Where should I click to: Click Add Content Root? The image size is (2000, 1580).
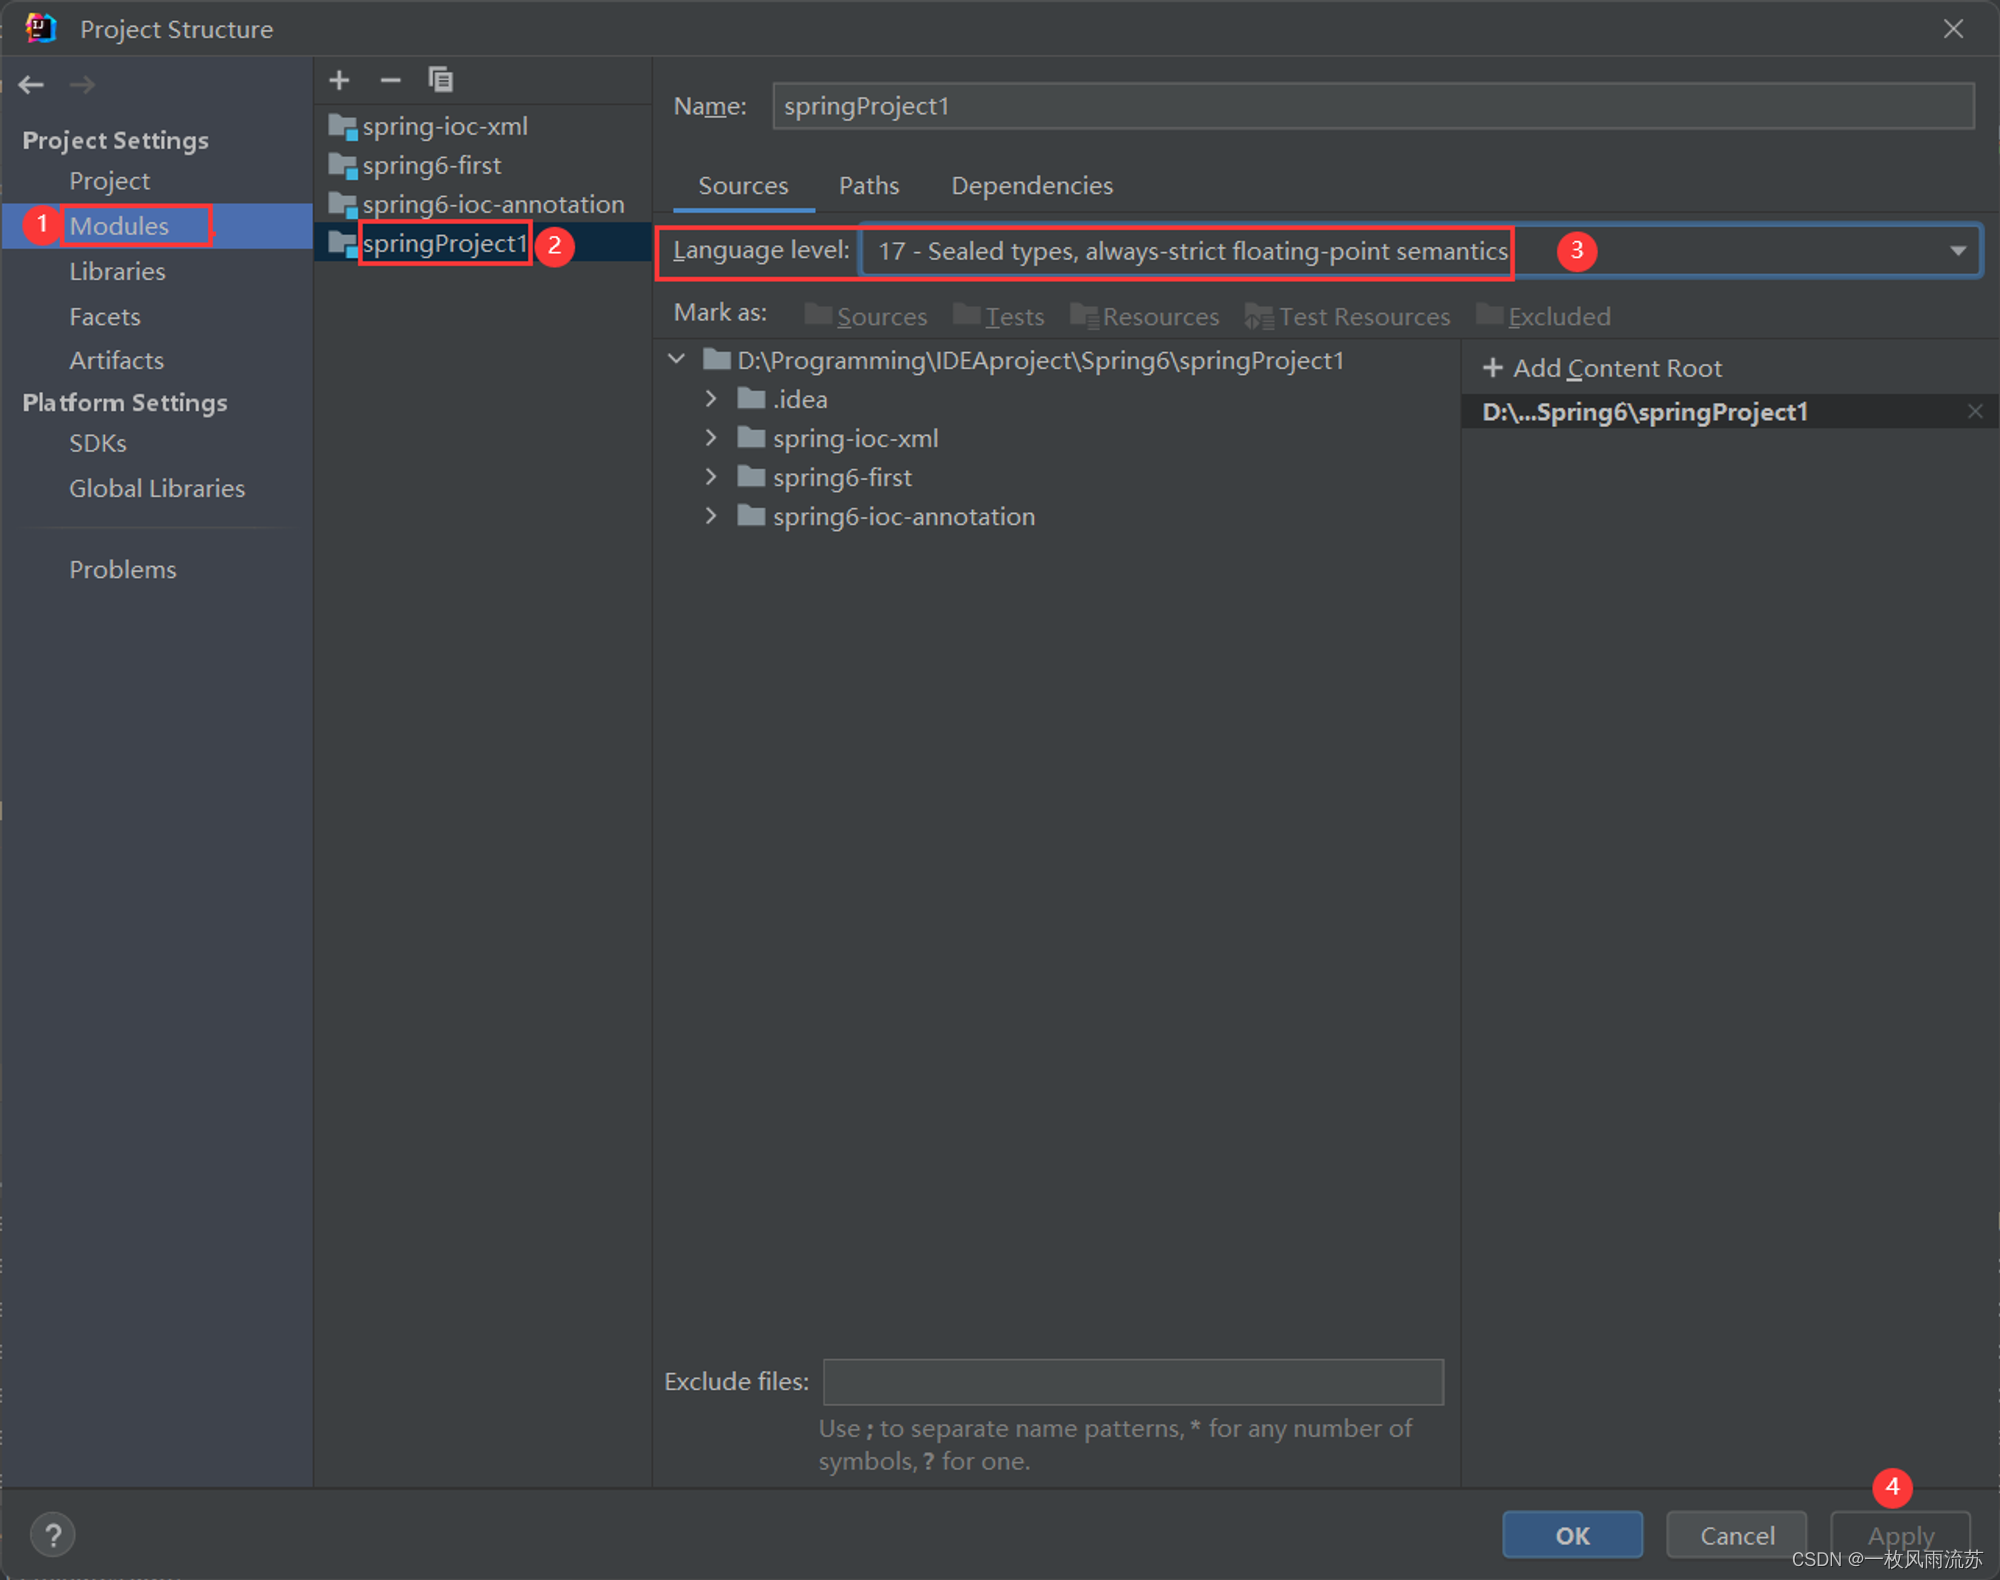click(1602, 368)
